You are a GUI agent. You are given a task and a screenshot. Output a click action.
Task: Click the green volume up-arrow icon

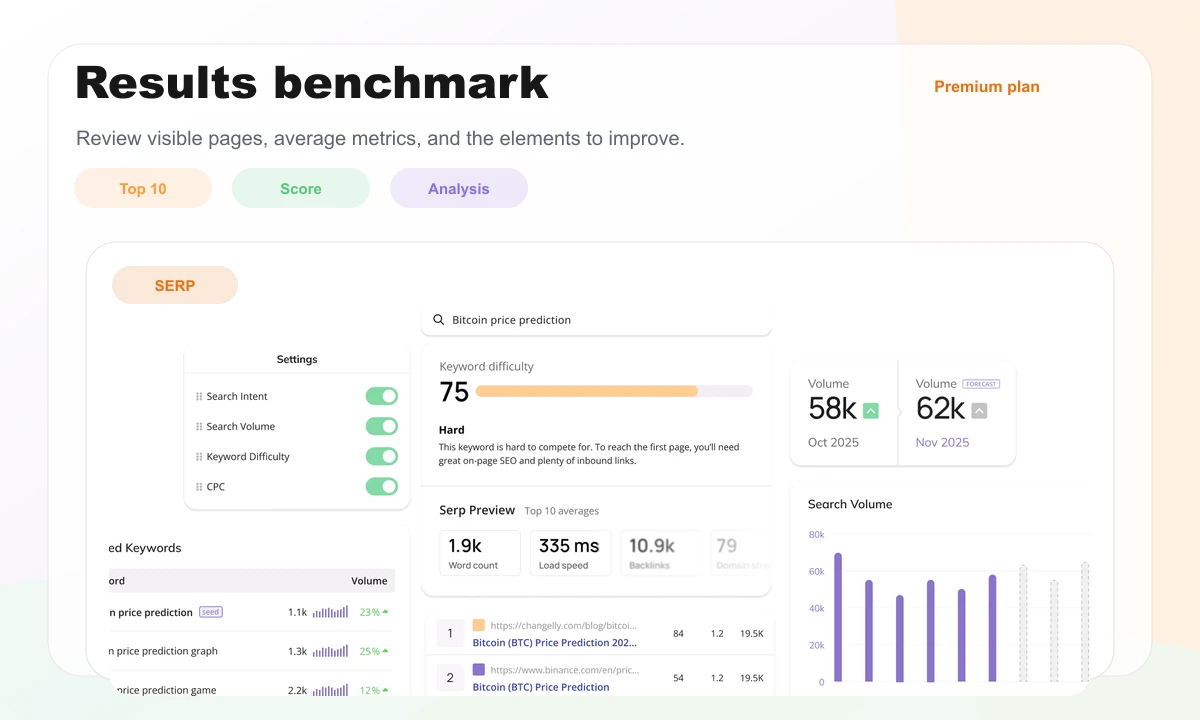click(871, 410)
